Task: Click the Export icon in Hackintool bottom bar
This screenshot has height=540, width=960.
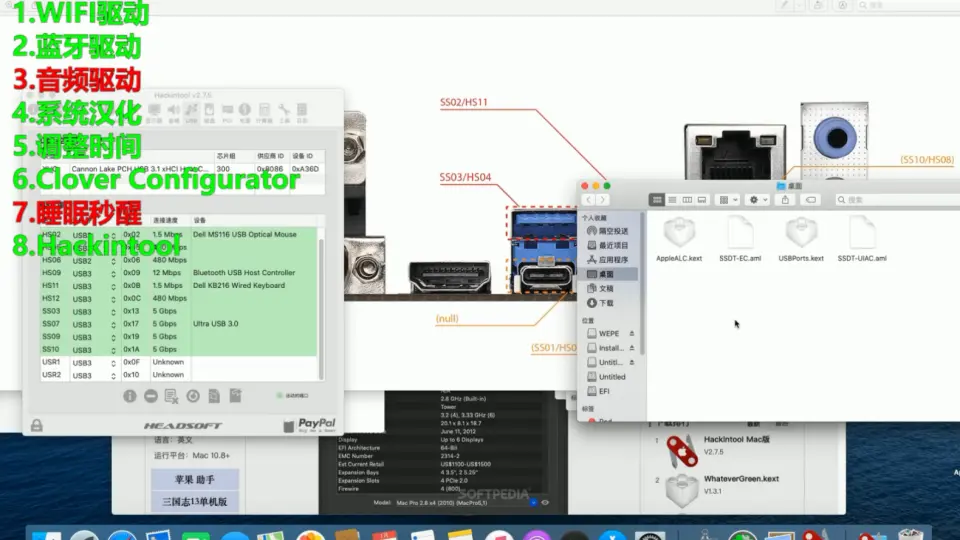Action: click(236, 396)
